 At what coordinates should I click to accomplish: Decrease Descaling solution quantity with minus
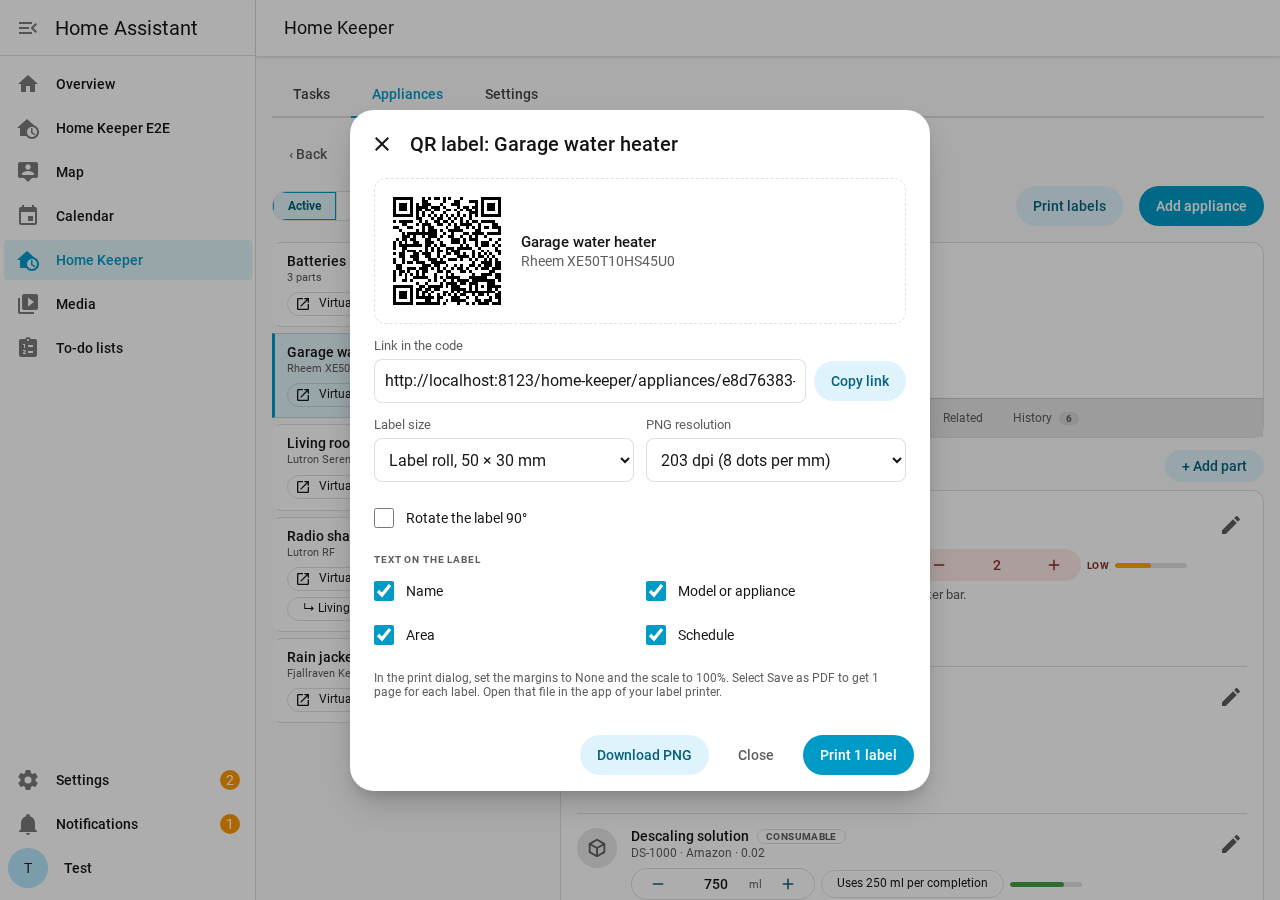tap(658, 884)
